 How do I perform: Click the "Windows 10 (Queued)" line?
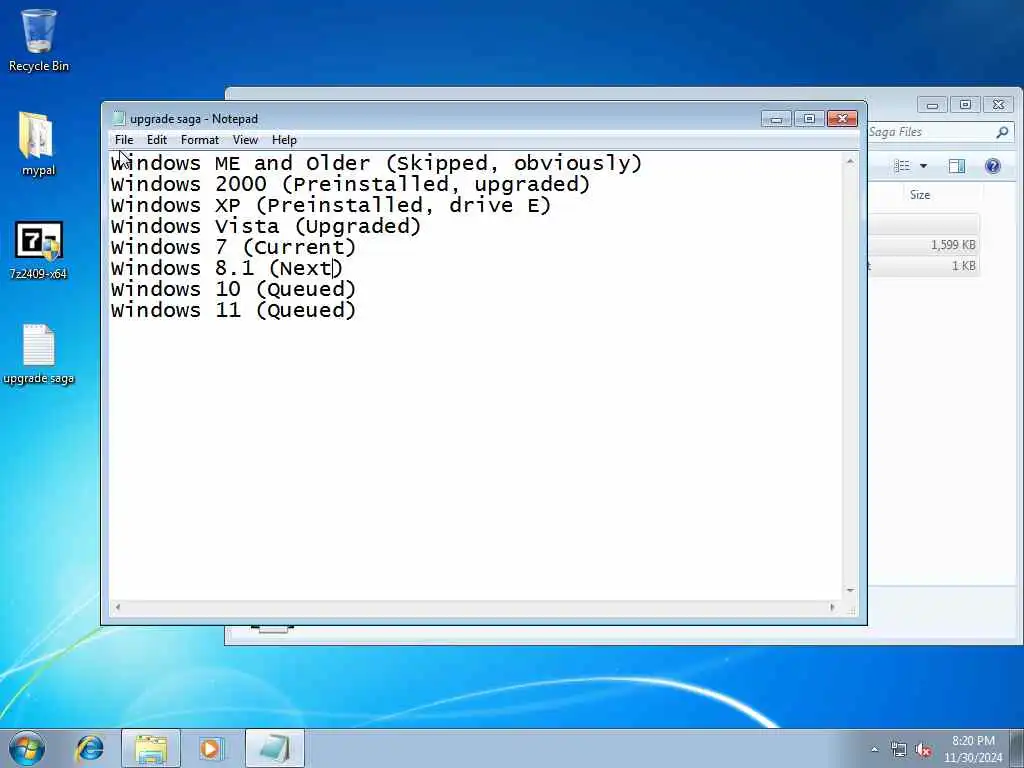tap(233, 289)
